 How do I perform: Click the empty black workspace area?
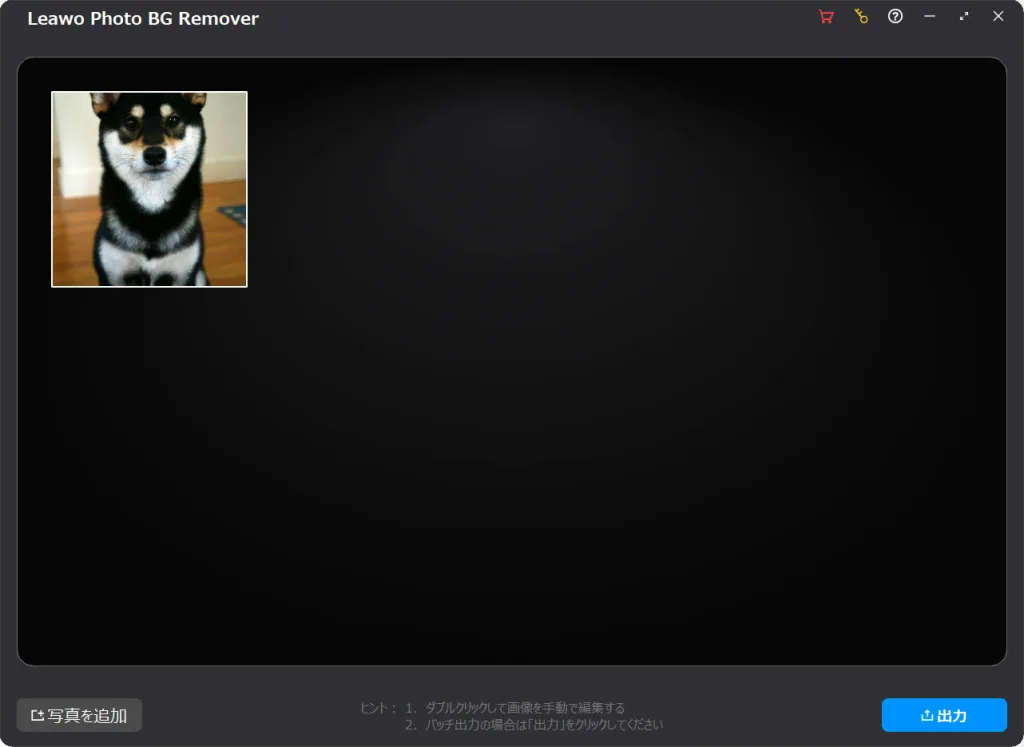(600, 400)
